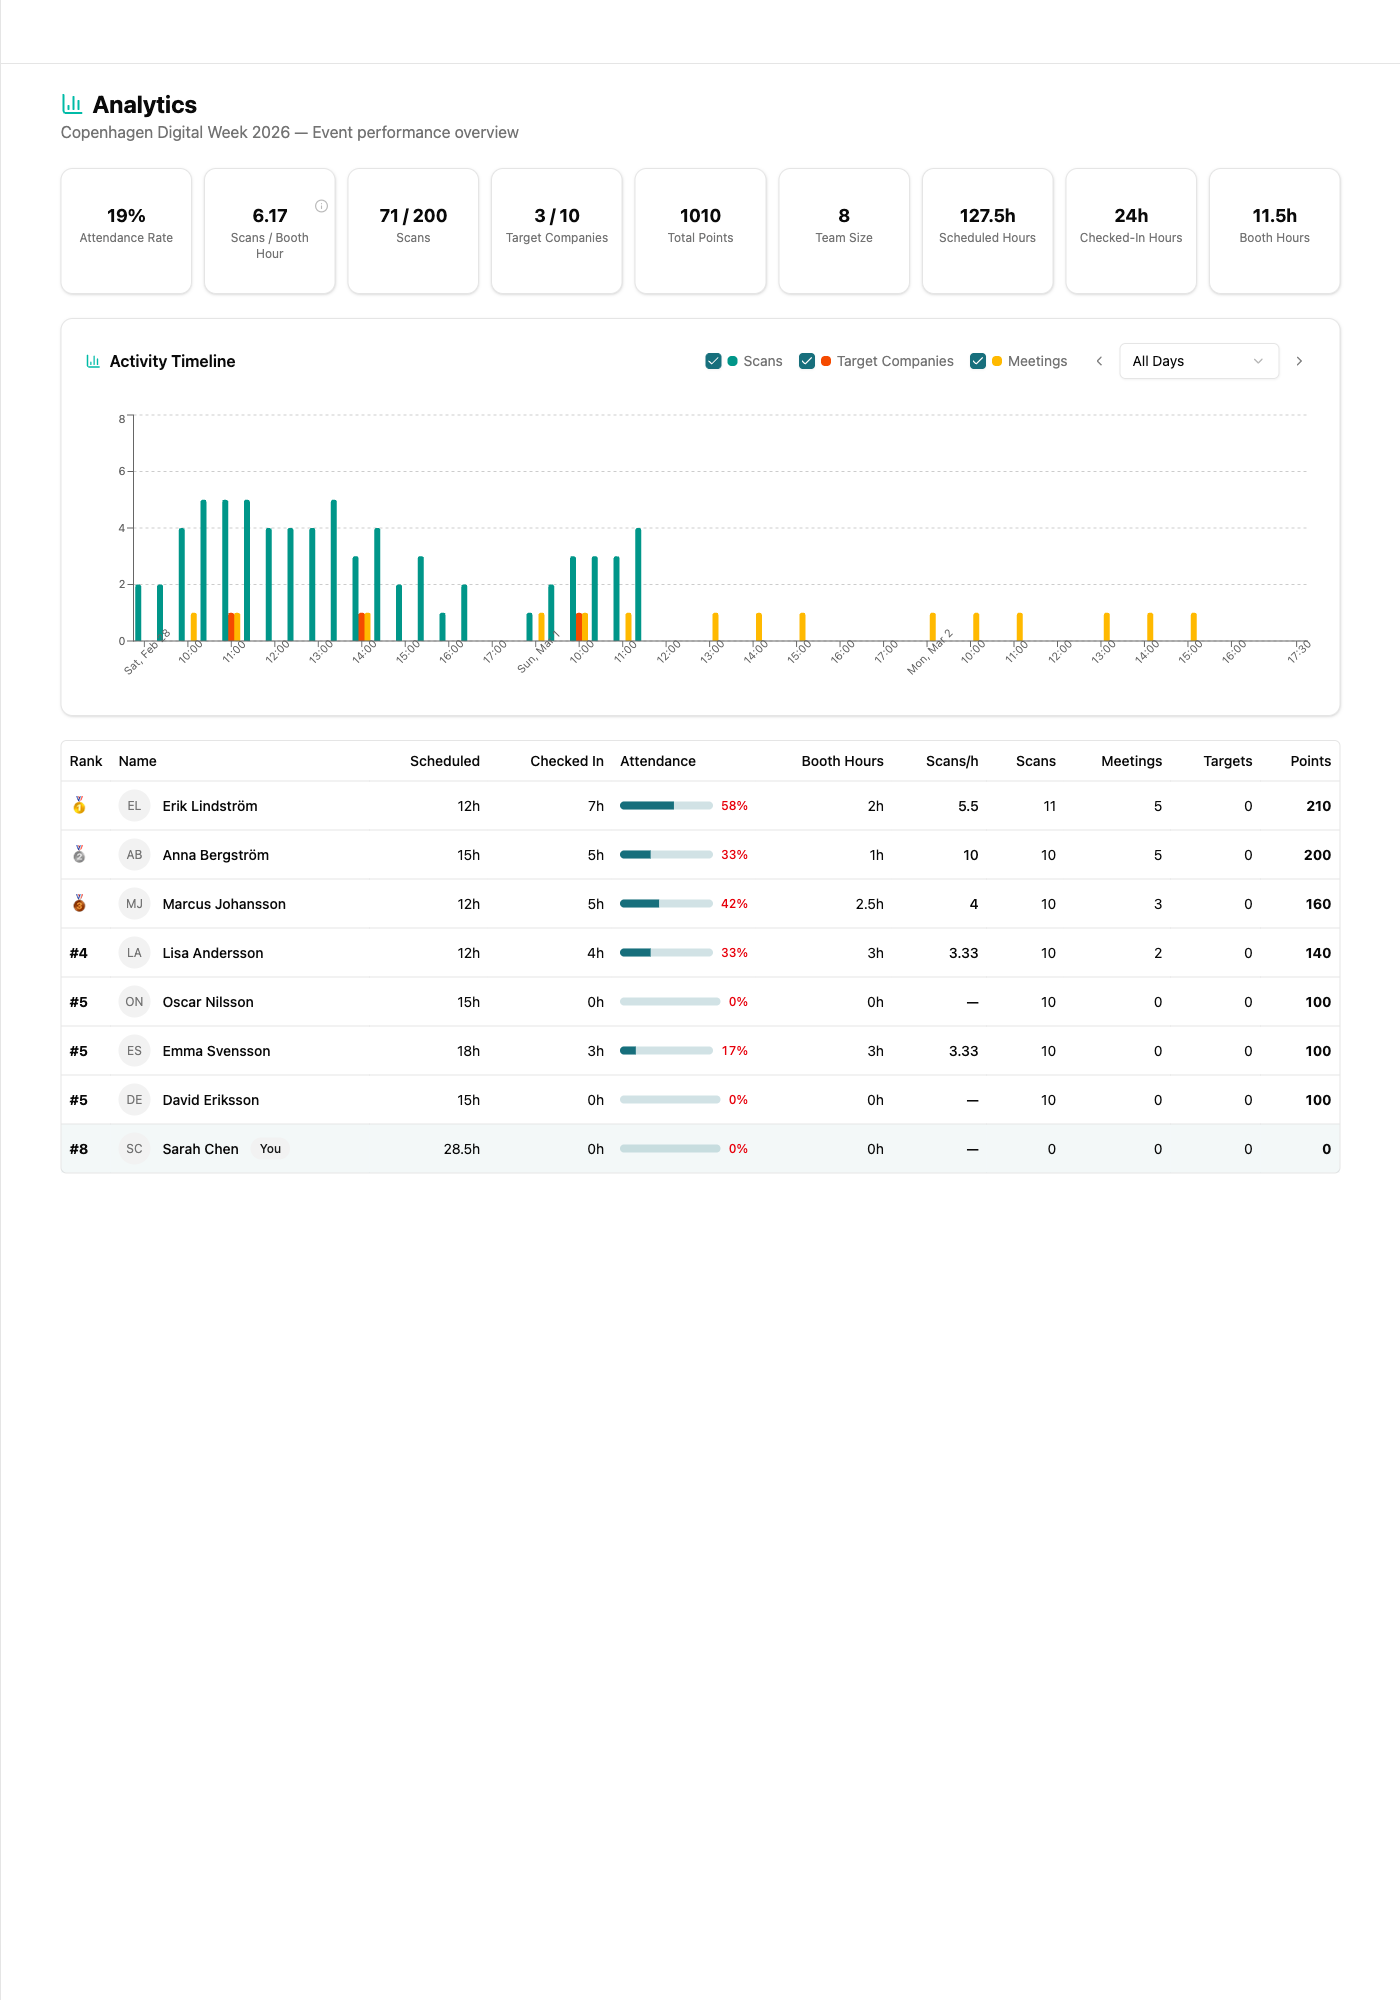
Task: Click the 3 / 10 Target Companies card
Action: pos(557,231)
